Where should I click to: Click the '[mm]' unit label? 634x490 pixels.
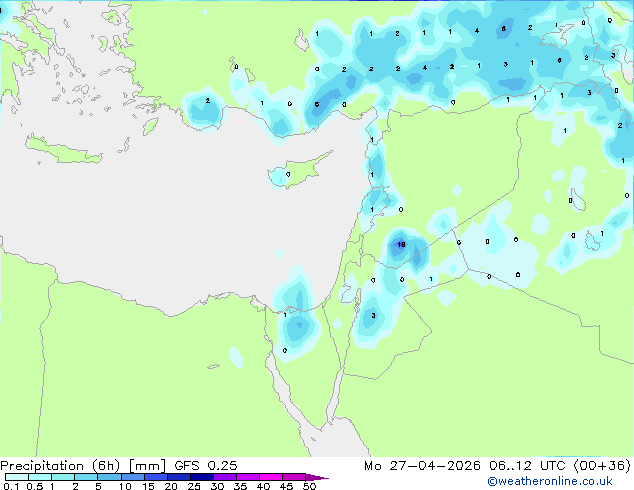point(148,466)
